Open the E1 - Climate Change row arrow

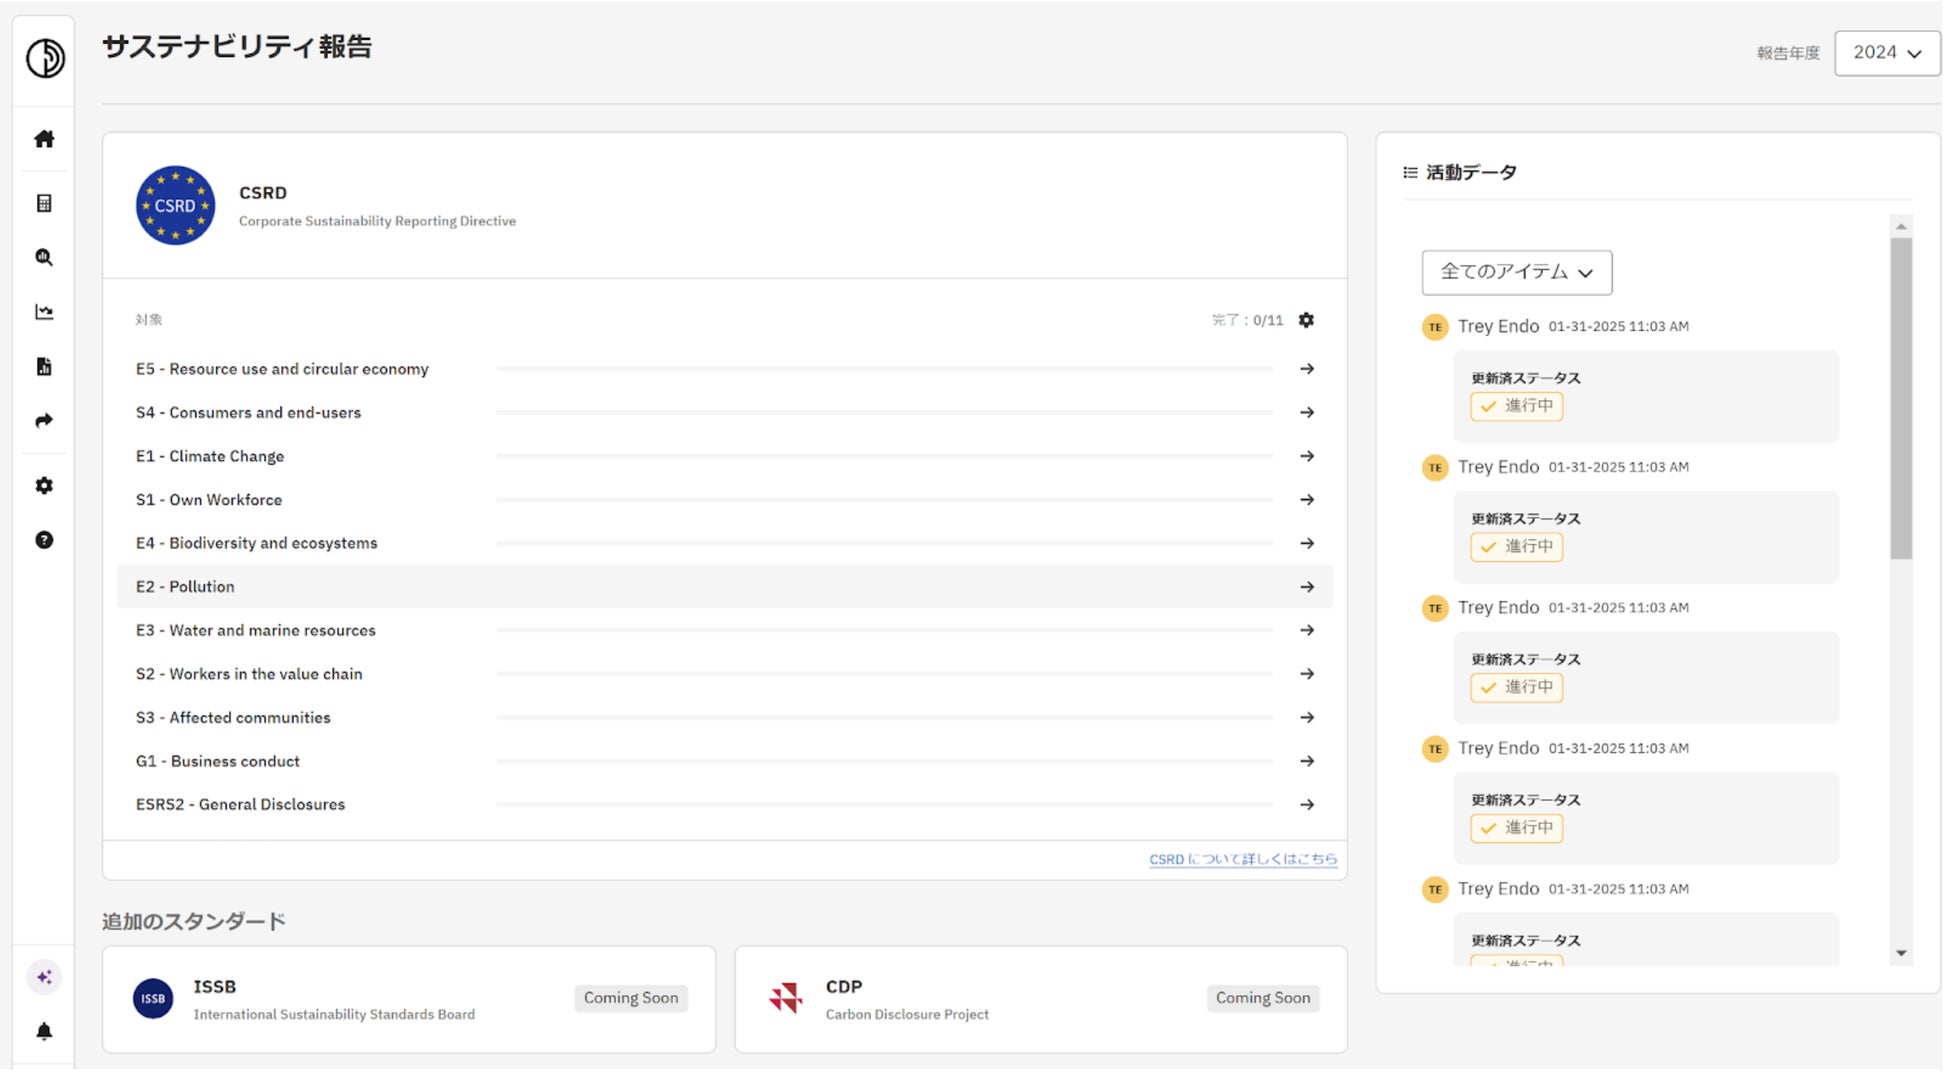point(1307,457)
